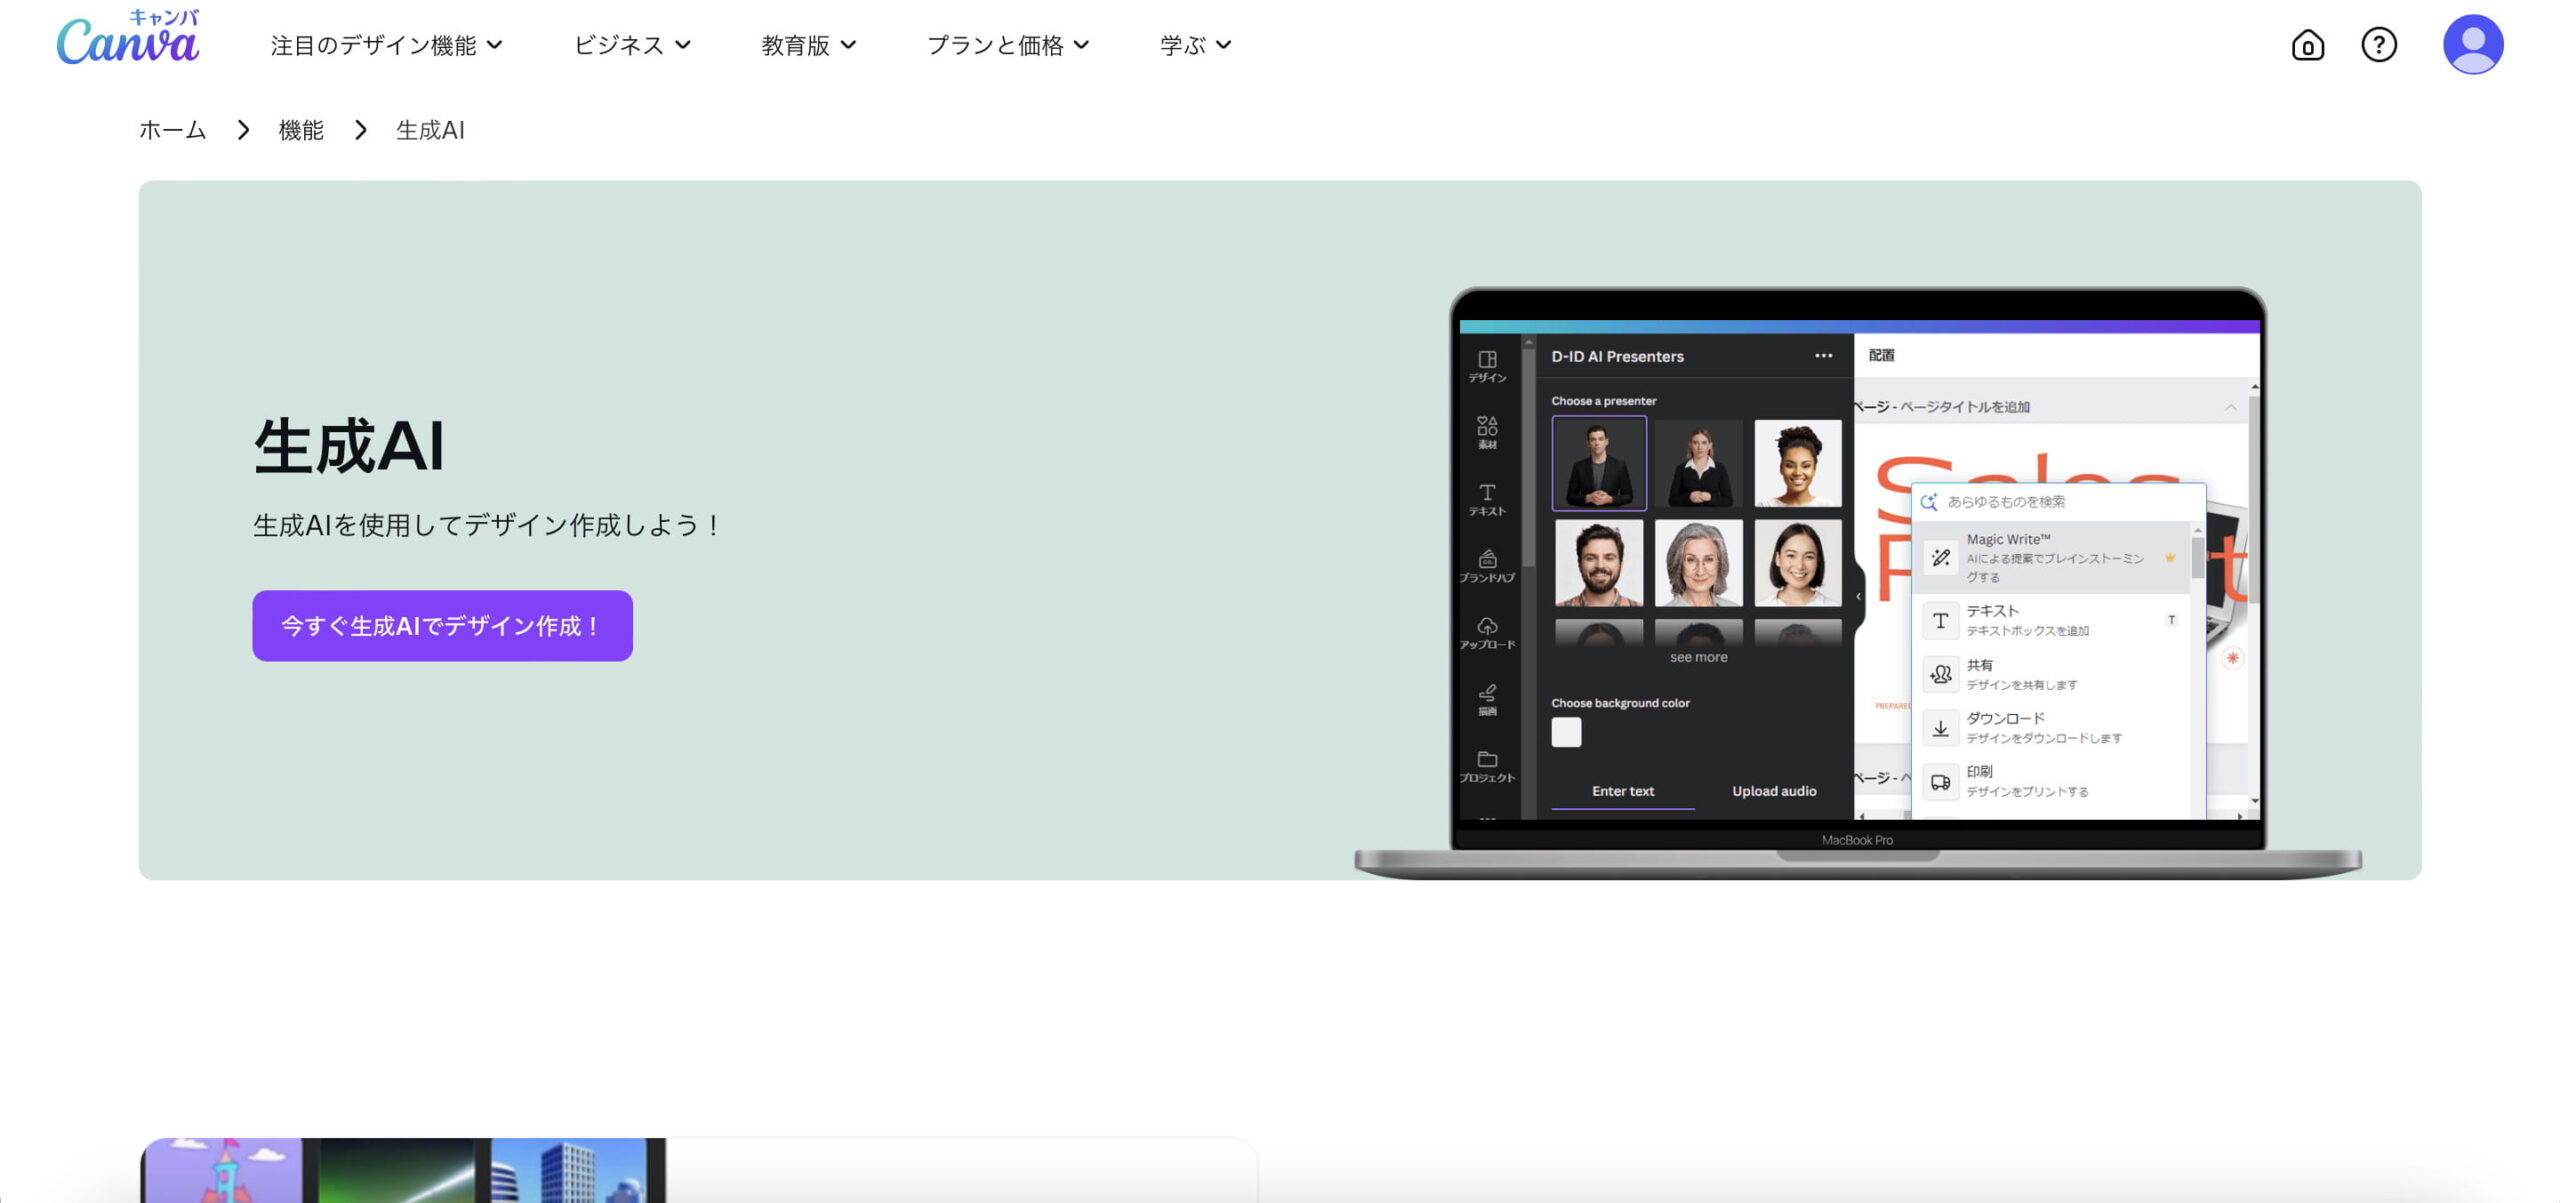This screenshot has height=1203, width=2560.
Task: Expand the プランと価格 menu
Action: click(1008, 45)
